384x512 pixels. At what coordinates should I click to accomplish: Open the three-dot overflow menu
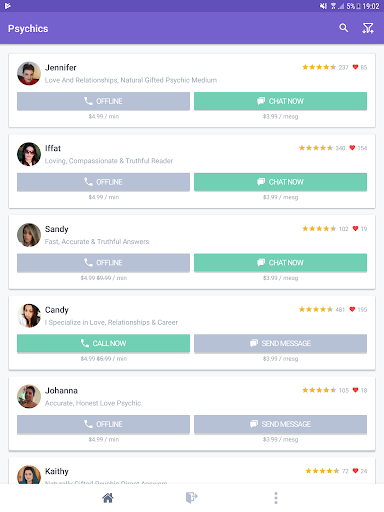[276, 498]
